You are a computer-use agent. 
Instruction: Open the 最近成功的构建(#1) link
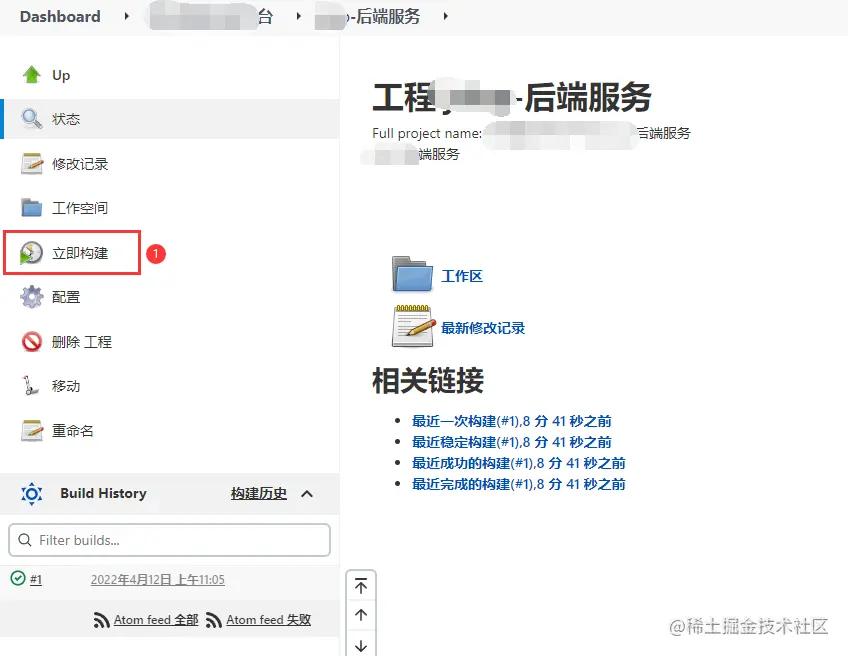pyautogui.click(x=519, y=463)
